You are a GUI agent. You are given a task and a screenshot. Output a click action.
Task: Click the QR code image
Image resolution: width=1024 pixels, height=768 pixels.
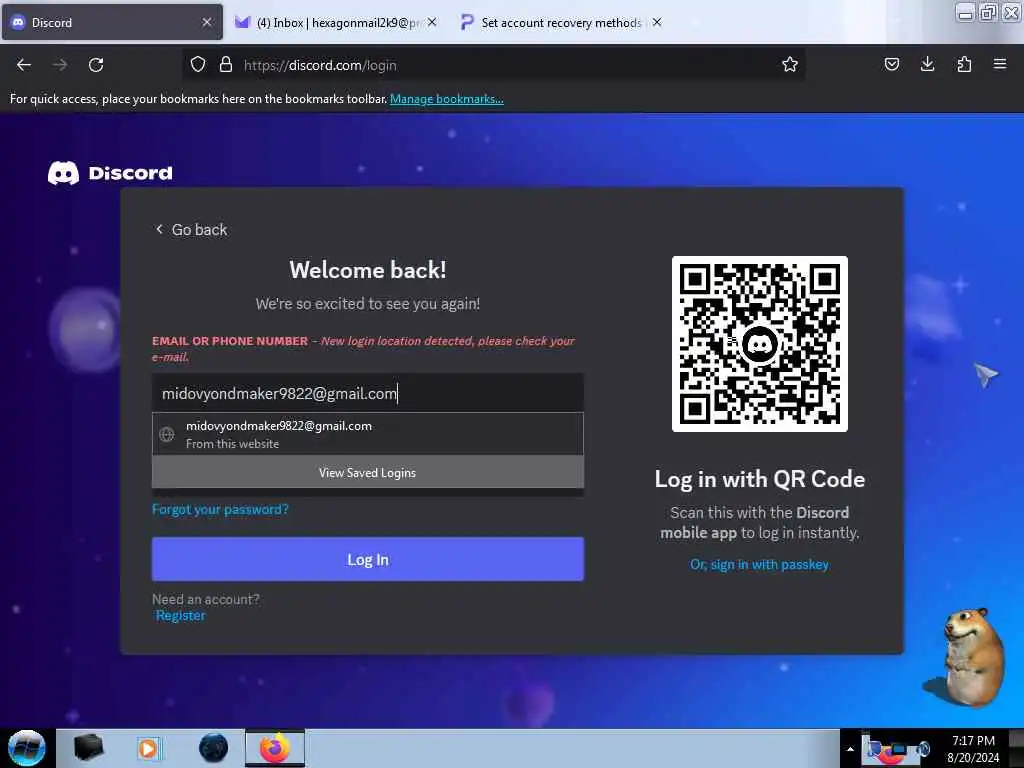tap(760, 344)
